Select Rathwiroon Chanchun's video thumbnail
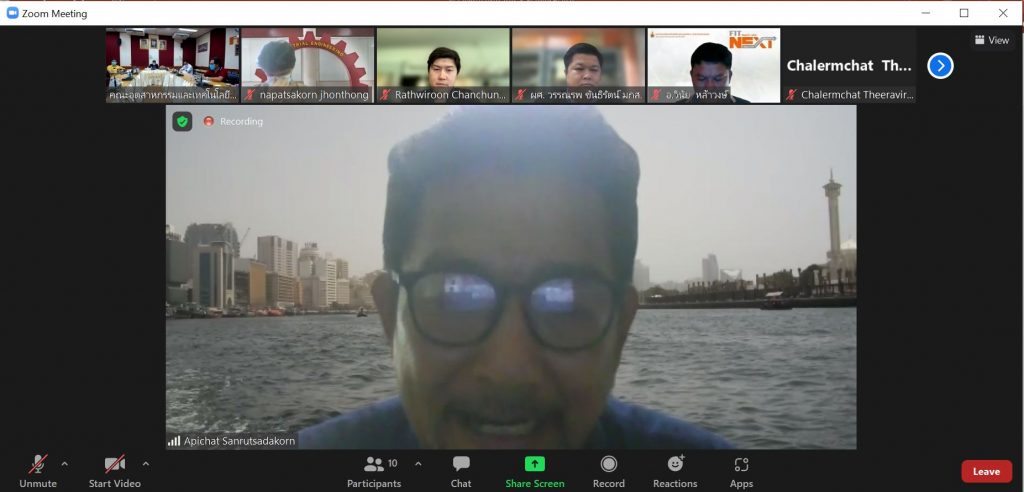This screenshot has width=1024, height=492. pyautogui.click(x=443, y=65)
